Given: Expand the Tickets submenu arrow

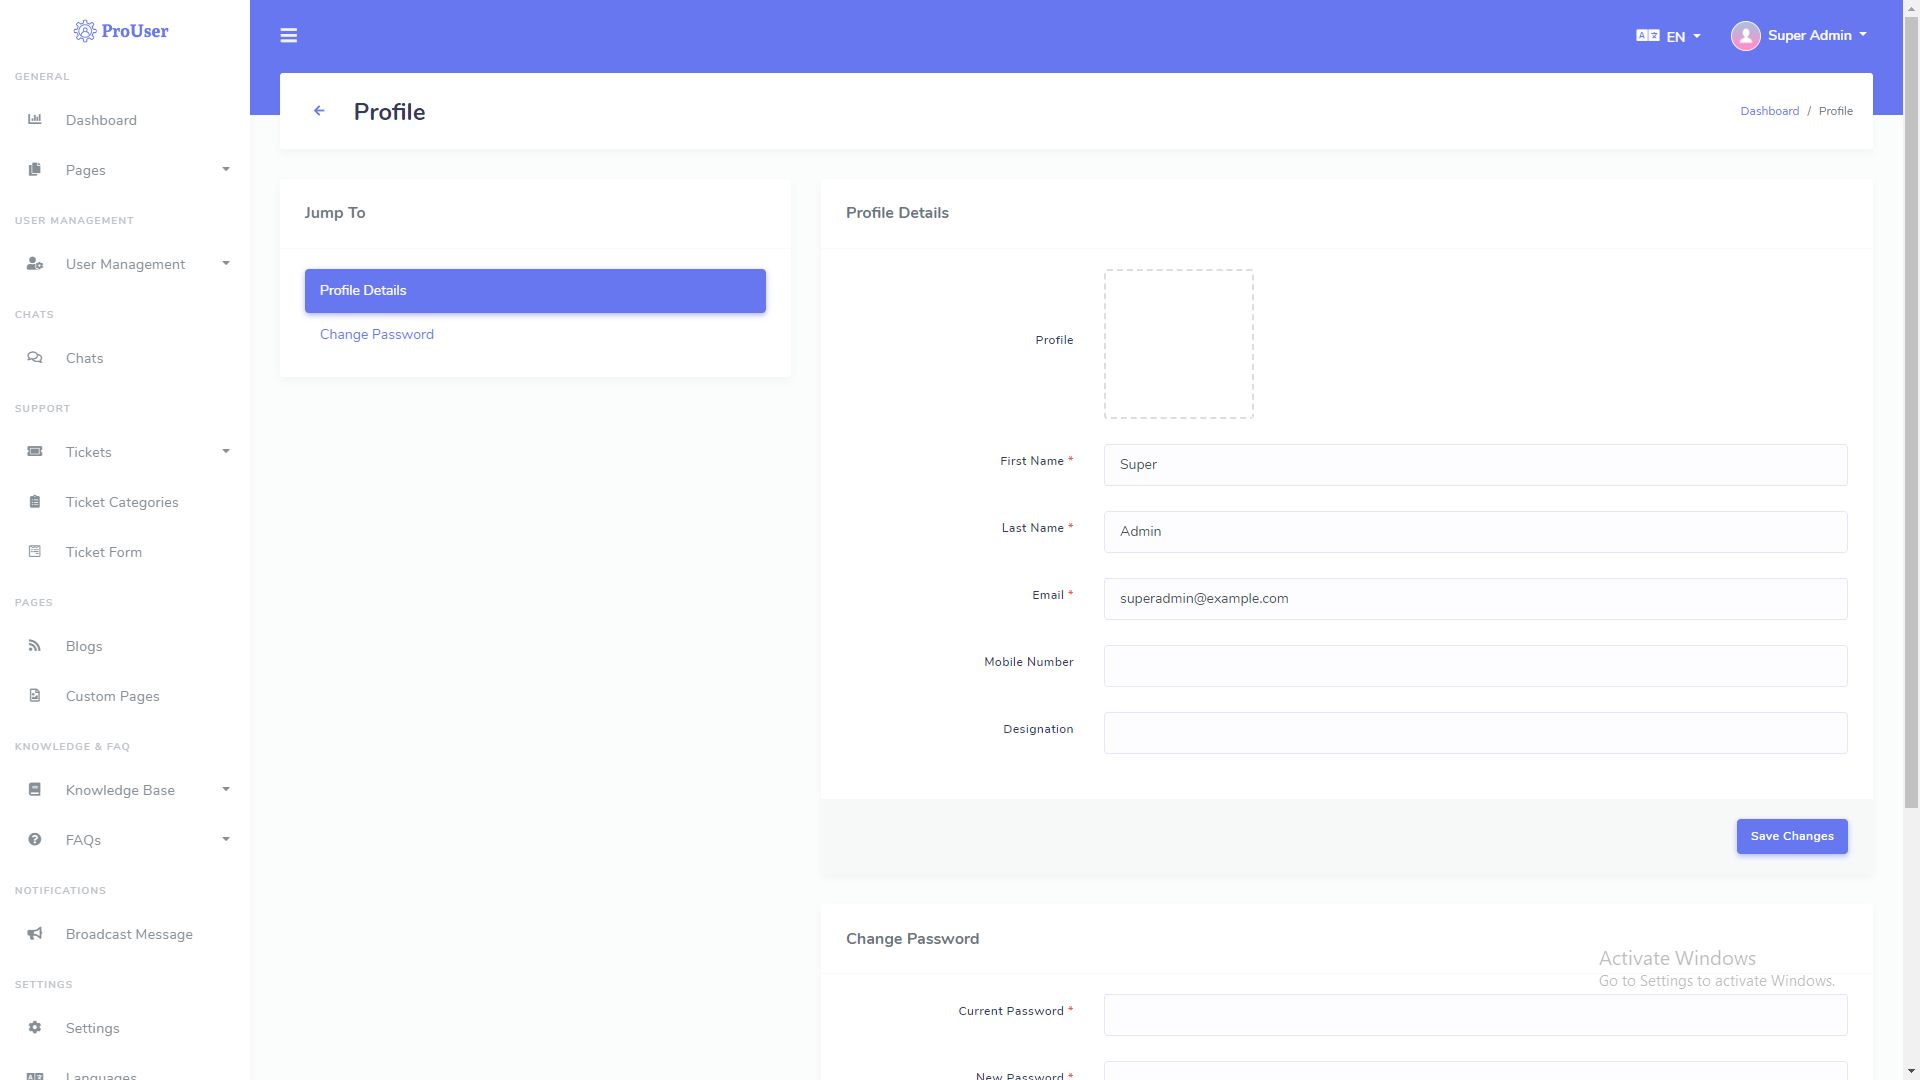Looking at the screenshot, I should (226, 451).
